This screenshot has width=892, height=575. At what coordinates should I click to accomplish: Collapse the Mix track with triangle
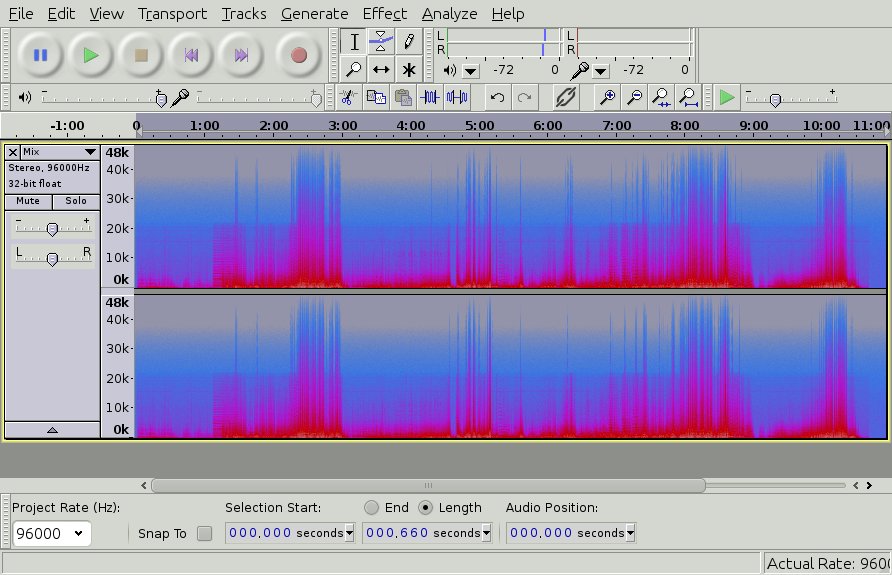pyautogui.click(x=52, y=430)
